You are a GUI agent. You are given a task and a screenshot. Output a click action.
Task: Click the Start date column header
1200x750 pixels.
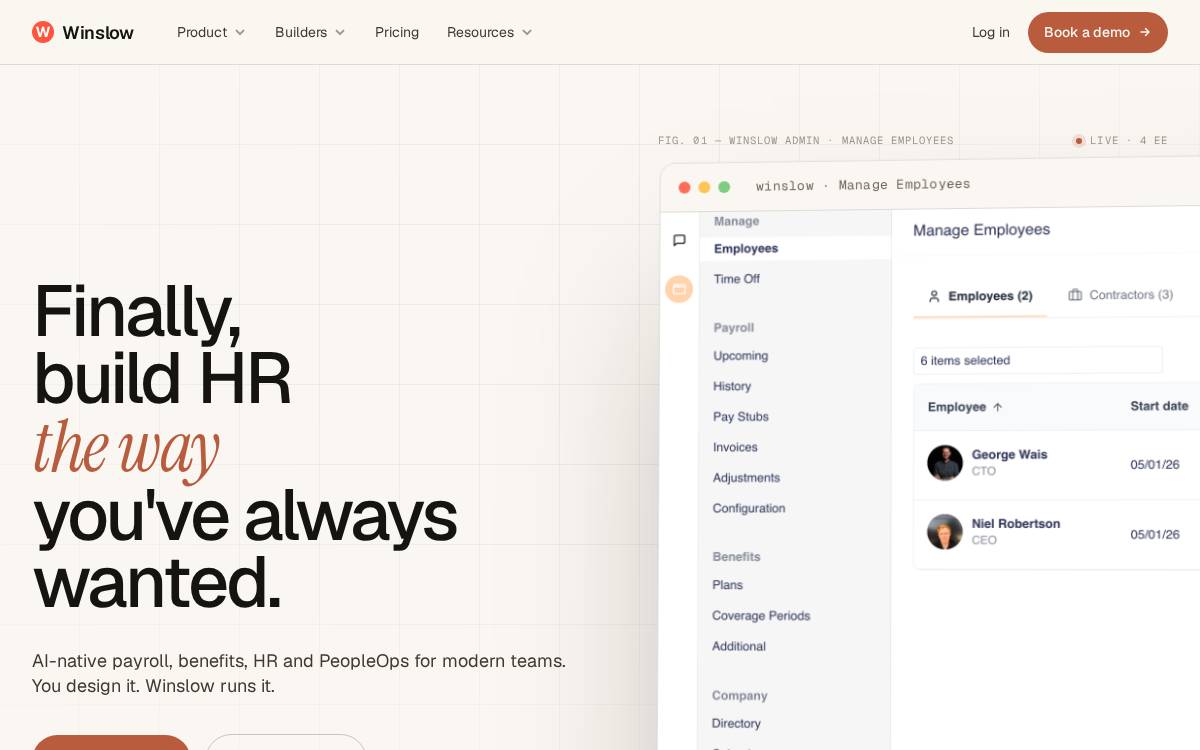click(1159, 406)
